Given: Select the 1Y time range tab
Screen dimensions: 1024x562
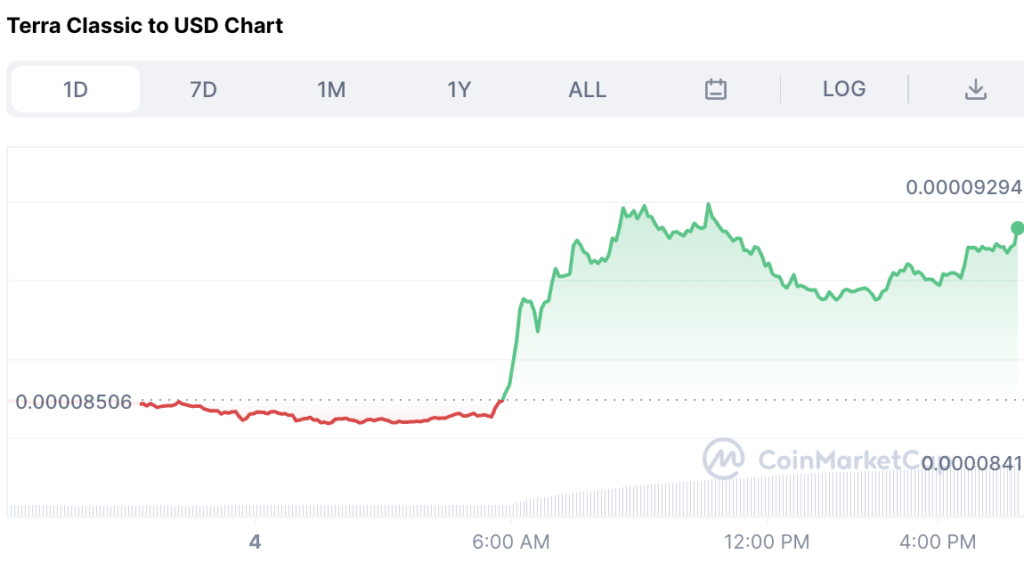Looking at the screenshot, I should [x=458, y=89].
